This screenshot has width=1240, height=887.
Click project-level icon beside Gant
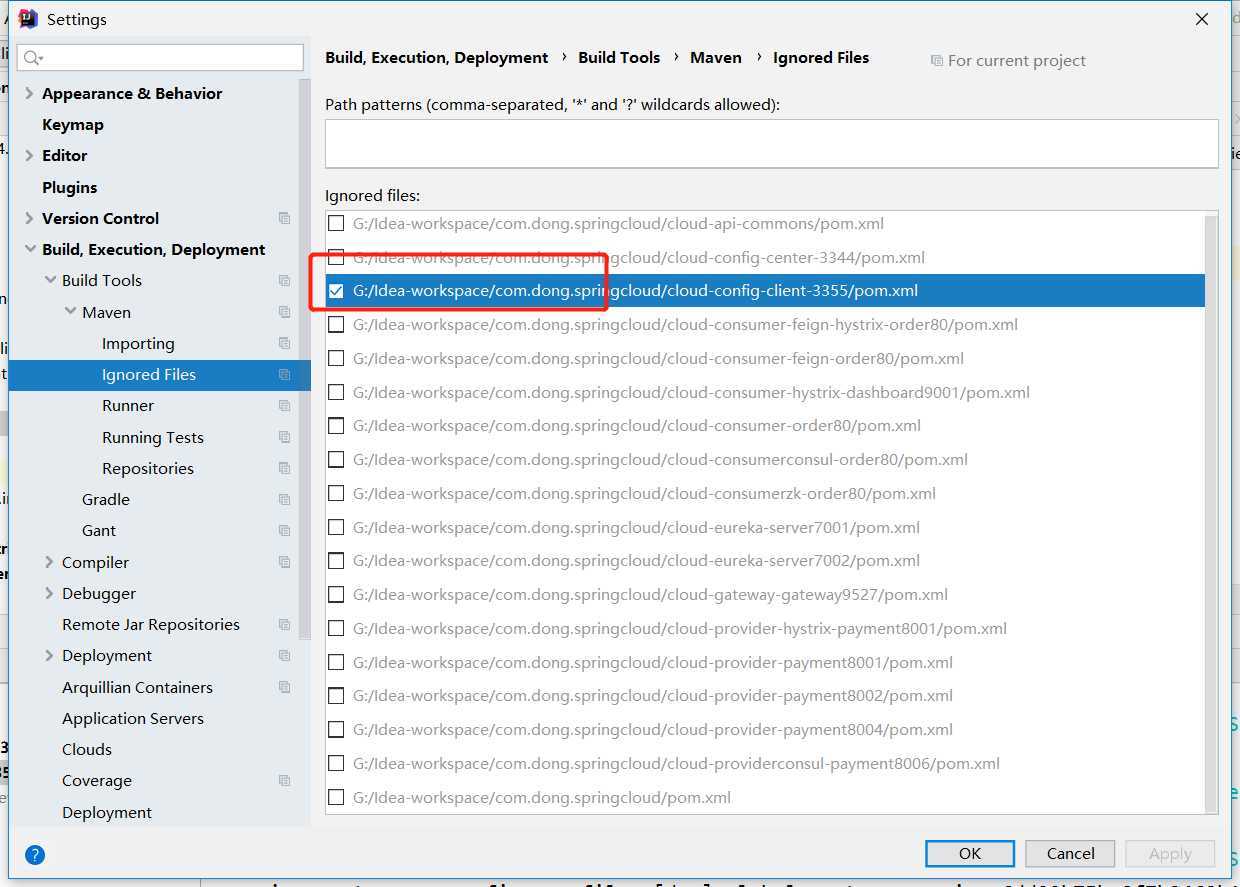pos(285,531)
